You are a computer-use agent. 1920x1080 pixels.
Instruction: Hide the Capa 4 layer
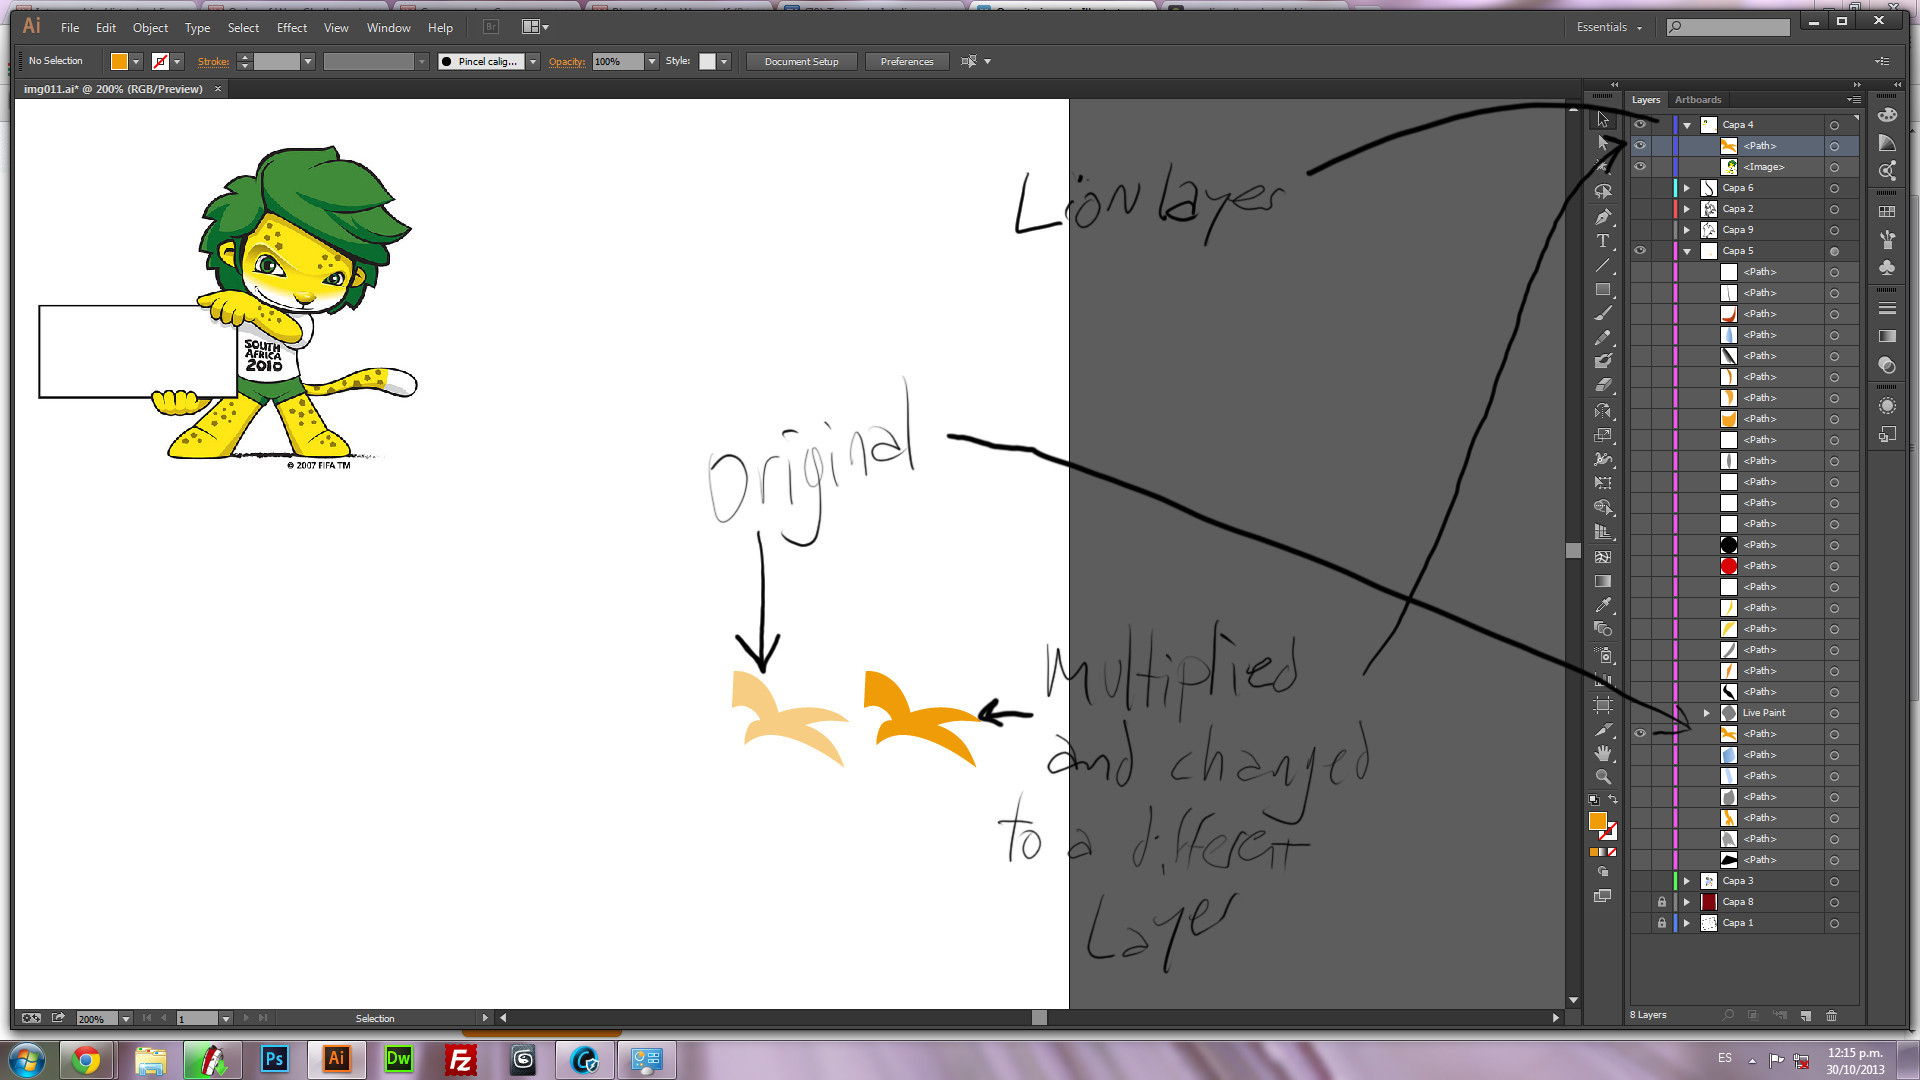[1640, 125]
